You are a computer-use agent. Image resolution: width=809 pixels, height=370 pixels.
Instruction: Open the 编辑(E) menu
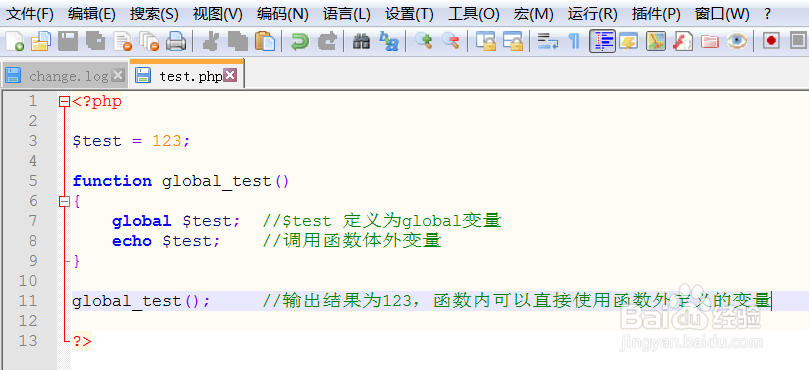[92, 14]
